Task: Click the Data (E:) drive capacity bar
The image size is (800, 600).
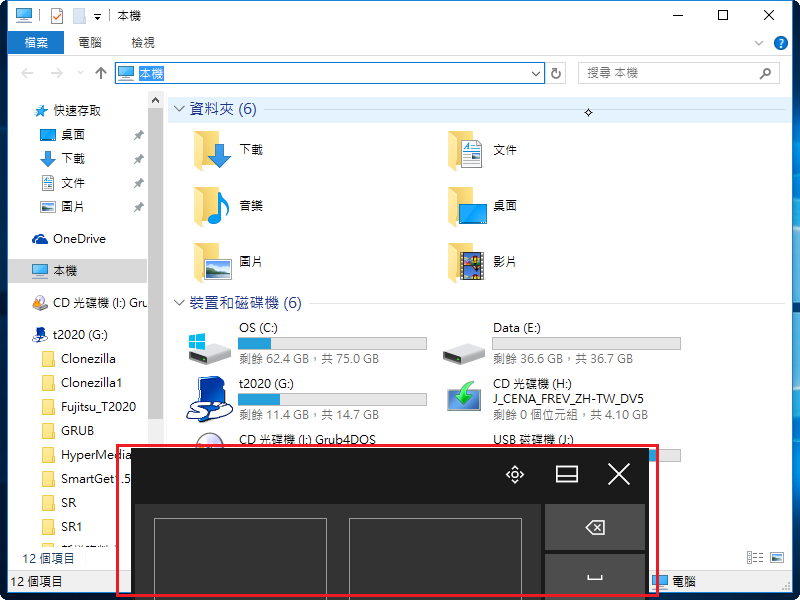Action: click(x=586, y=343)
